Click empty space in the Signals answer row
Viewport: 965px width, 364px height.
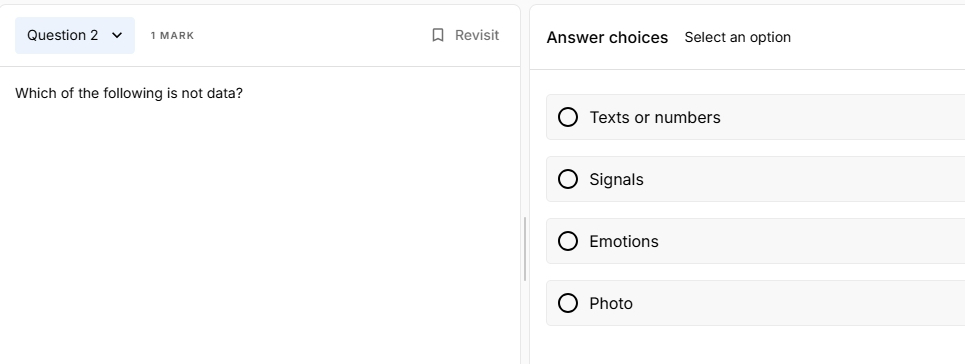pos(800,179)
